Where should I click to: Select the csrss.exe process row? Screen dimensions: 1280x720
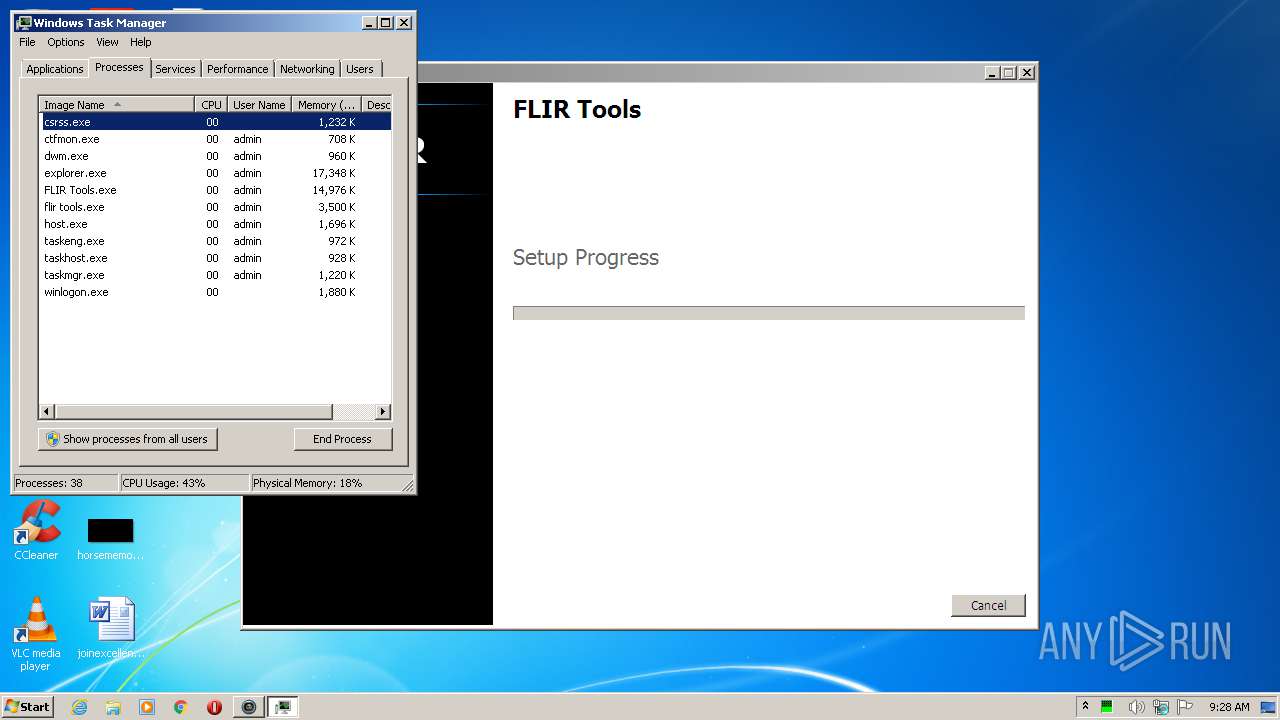[x=215, y=122]
